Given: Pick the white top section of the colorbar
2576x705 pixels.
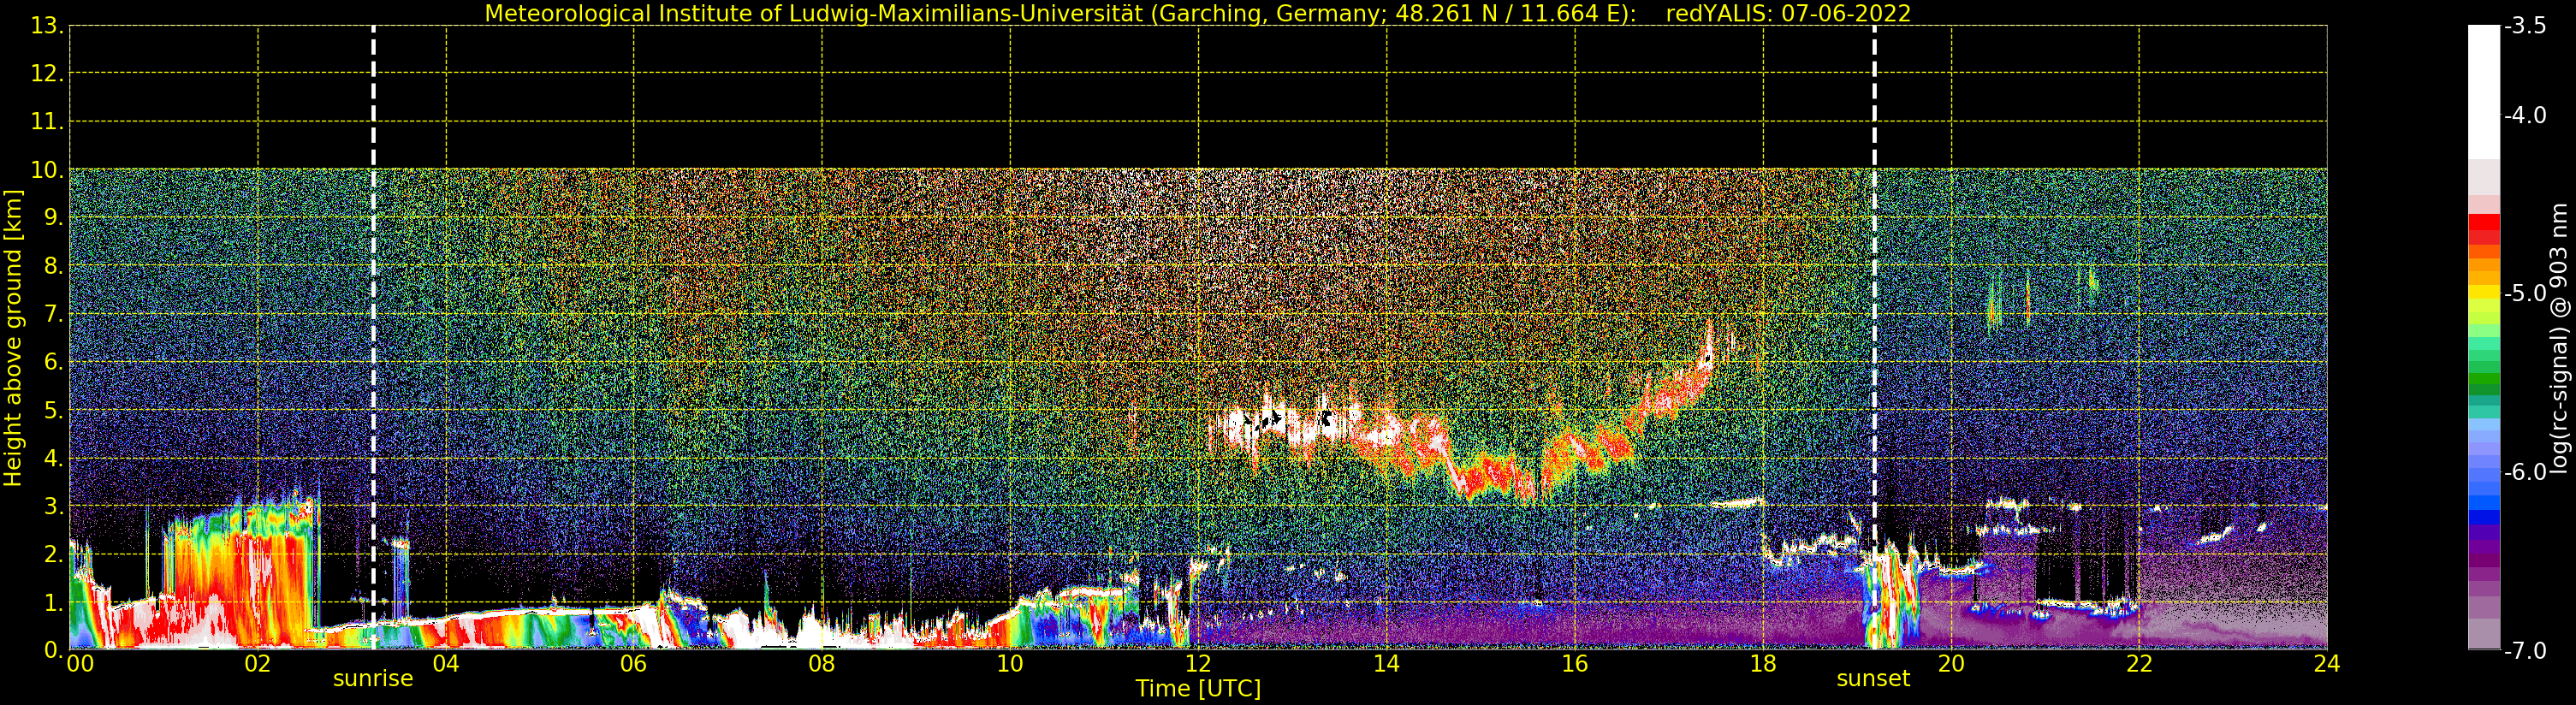Looking at the screenshot, I should pyautogui.click(x=2484, y=92).
